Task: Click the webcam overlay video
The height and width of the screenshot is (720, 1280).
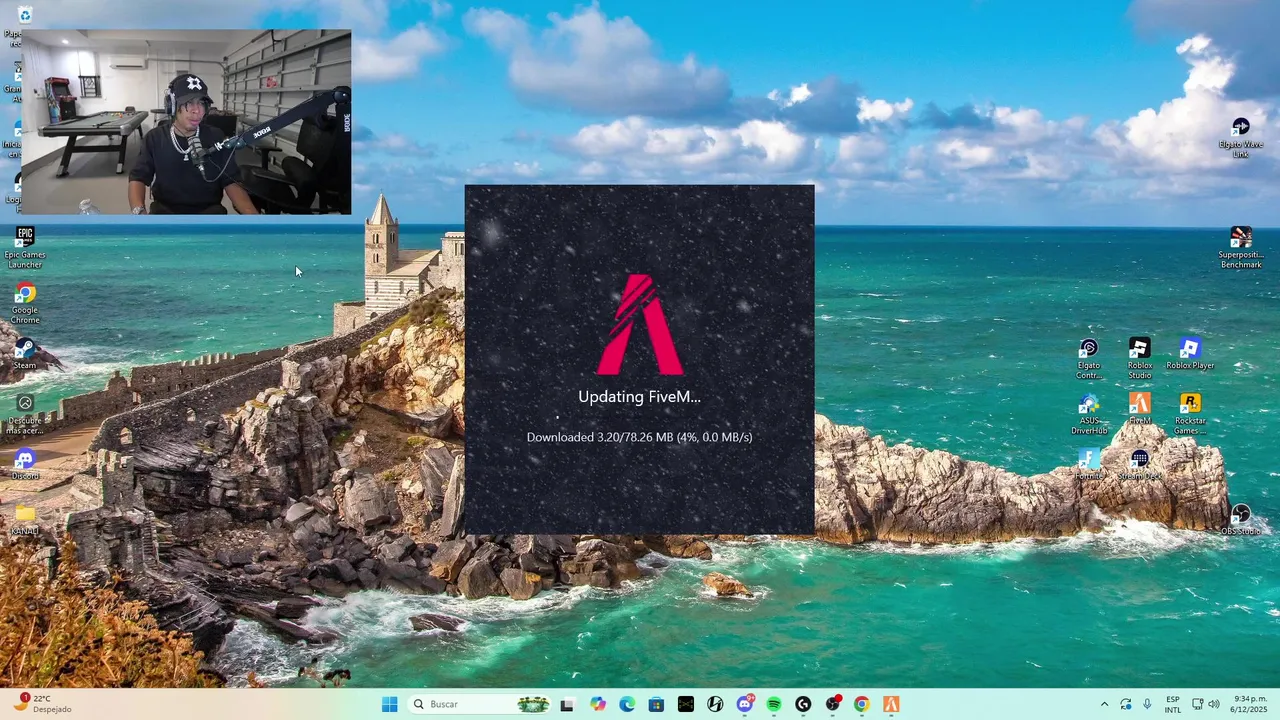Action: coord(186,121)
